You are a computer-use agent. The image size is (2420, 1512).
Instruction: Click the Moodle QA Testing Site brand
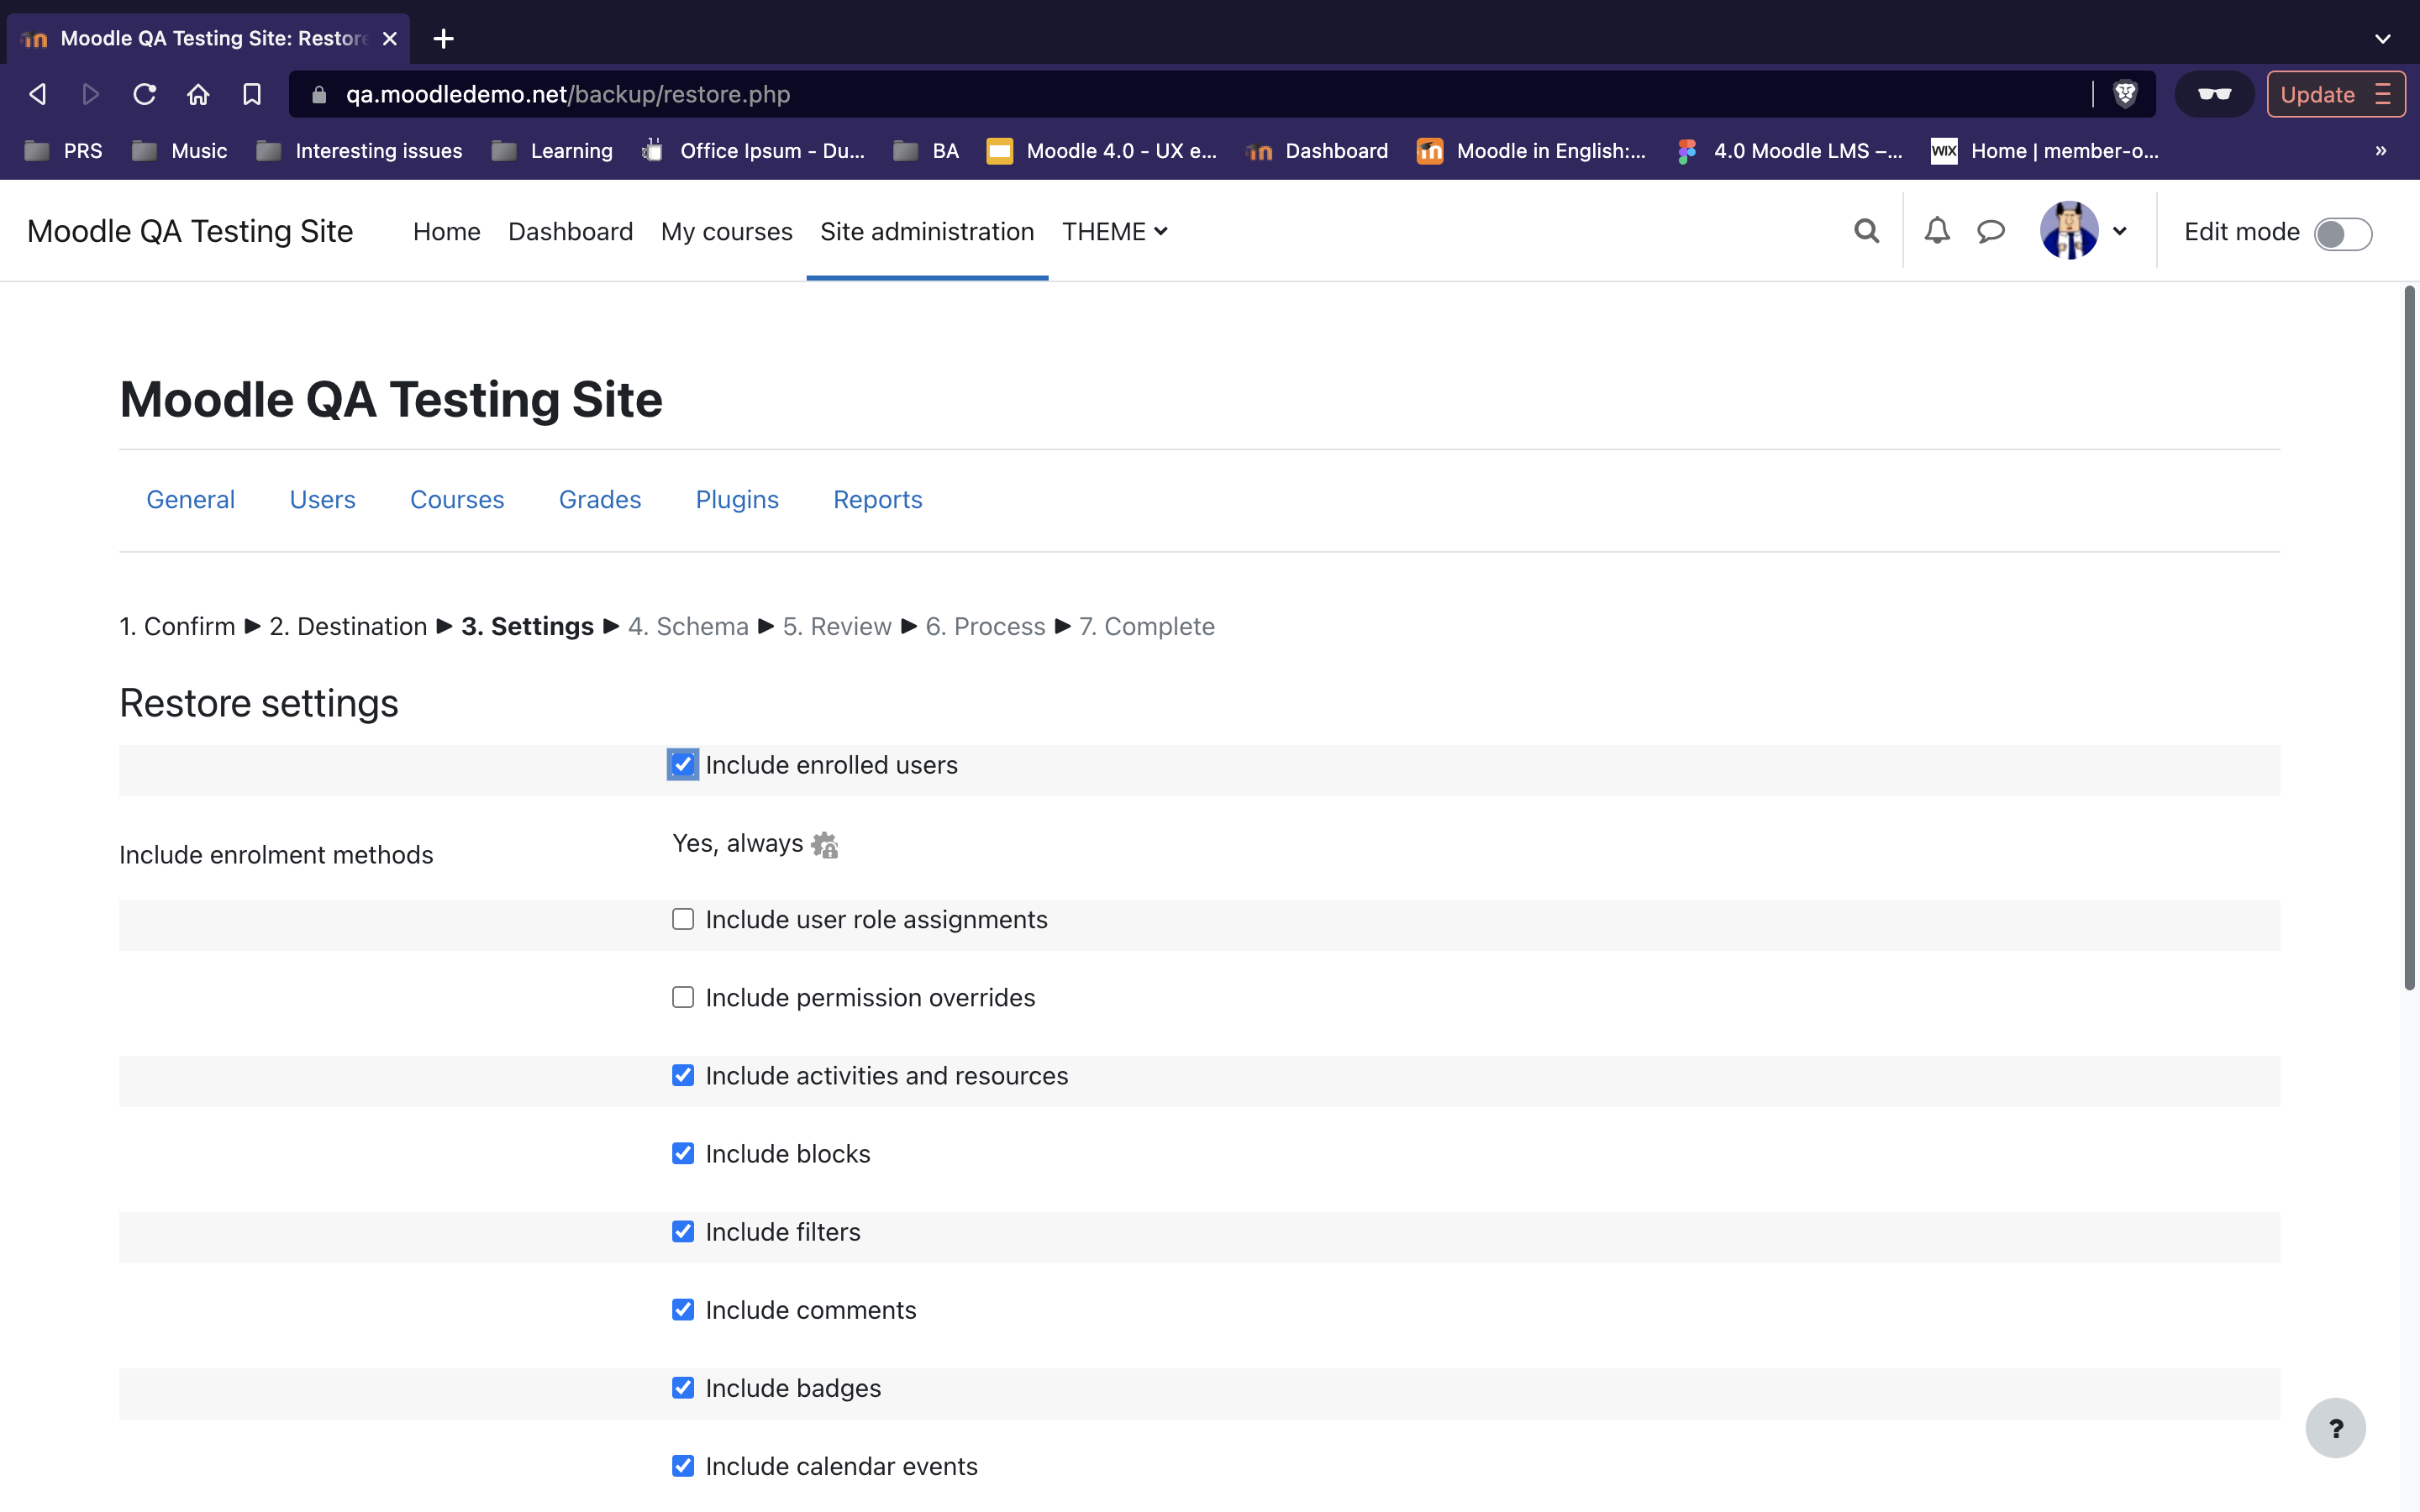tap(190, 231)
